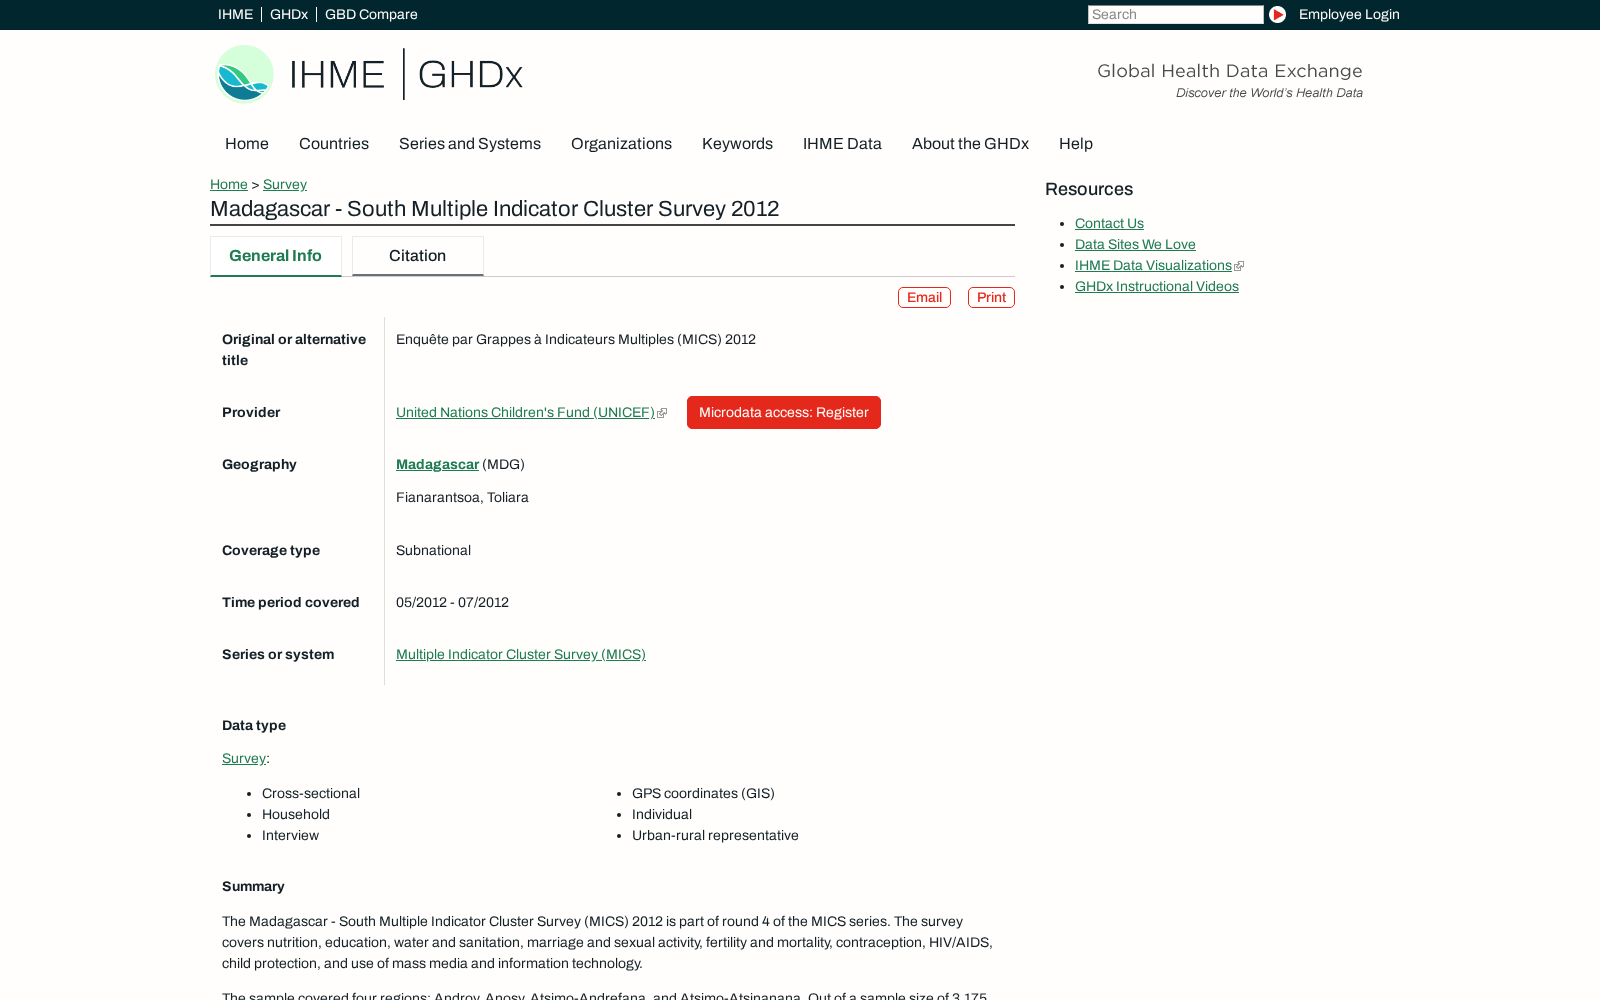Screen dimensions: 1600x1000
Task: Click Employee Login
Action: 1349,14
